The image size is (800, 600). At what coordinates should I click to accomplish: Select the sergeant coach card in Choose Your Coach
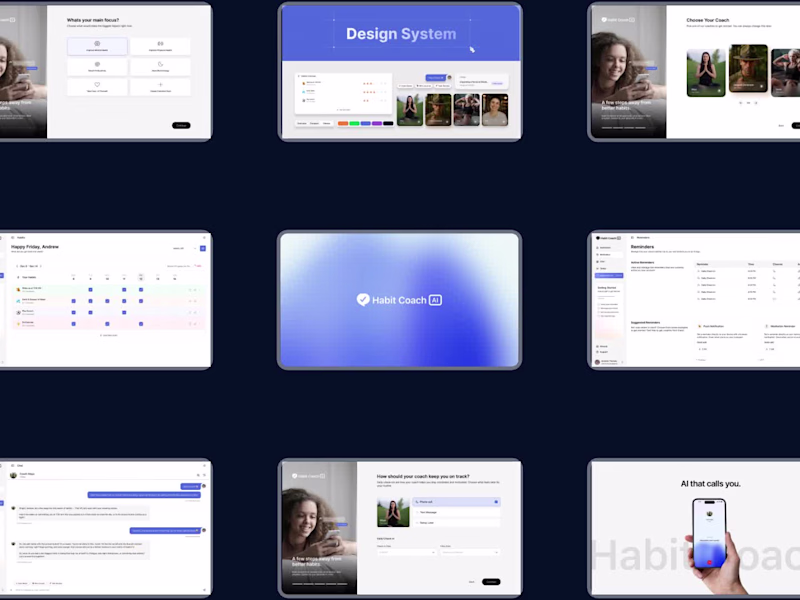[x=748, y=68]
